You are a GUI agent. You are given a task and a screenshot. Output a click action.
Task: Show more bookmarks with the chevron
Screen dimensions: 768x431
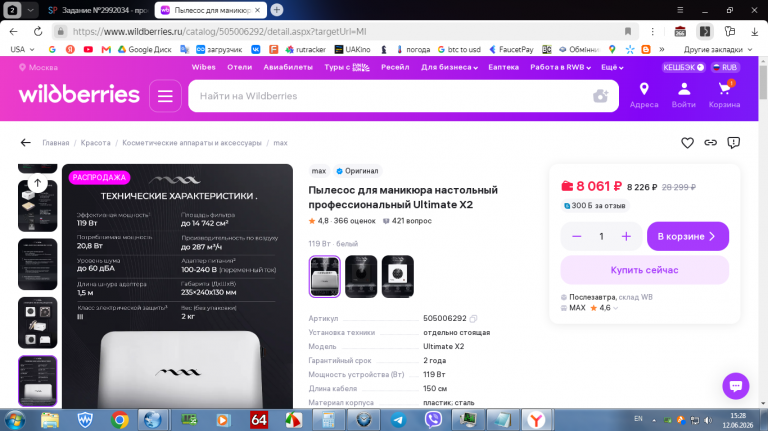[x=662, y=49]
